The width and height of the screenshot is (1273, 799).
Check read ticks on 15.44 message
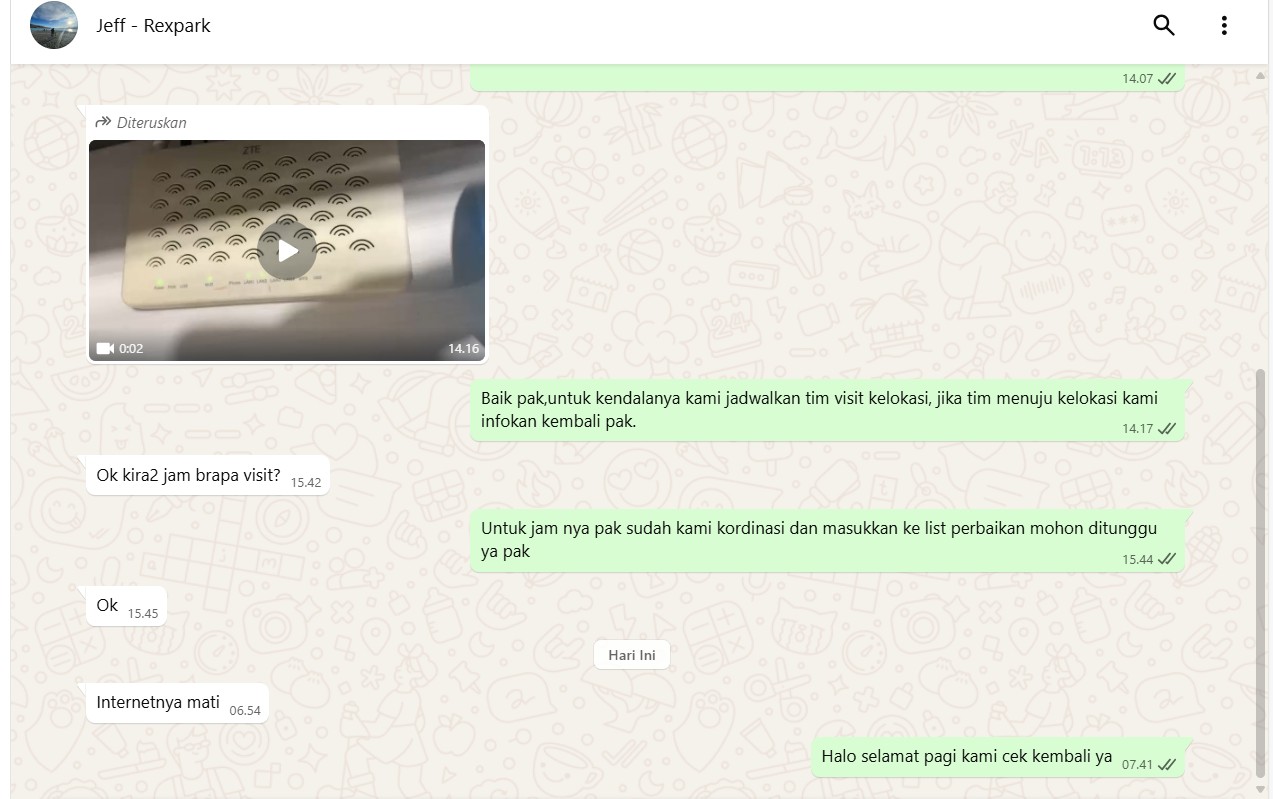tap(1166, 560)
